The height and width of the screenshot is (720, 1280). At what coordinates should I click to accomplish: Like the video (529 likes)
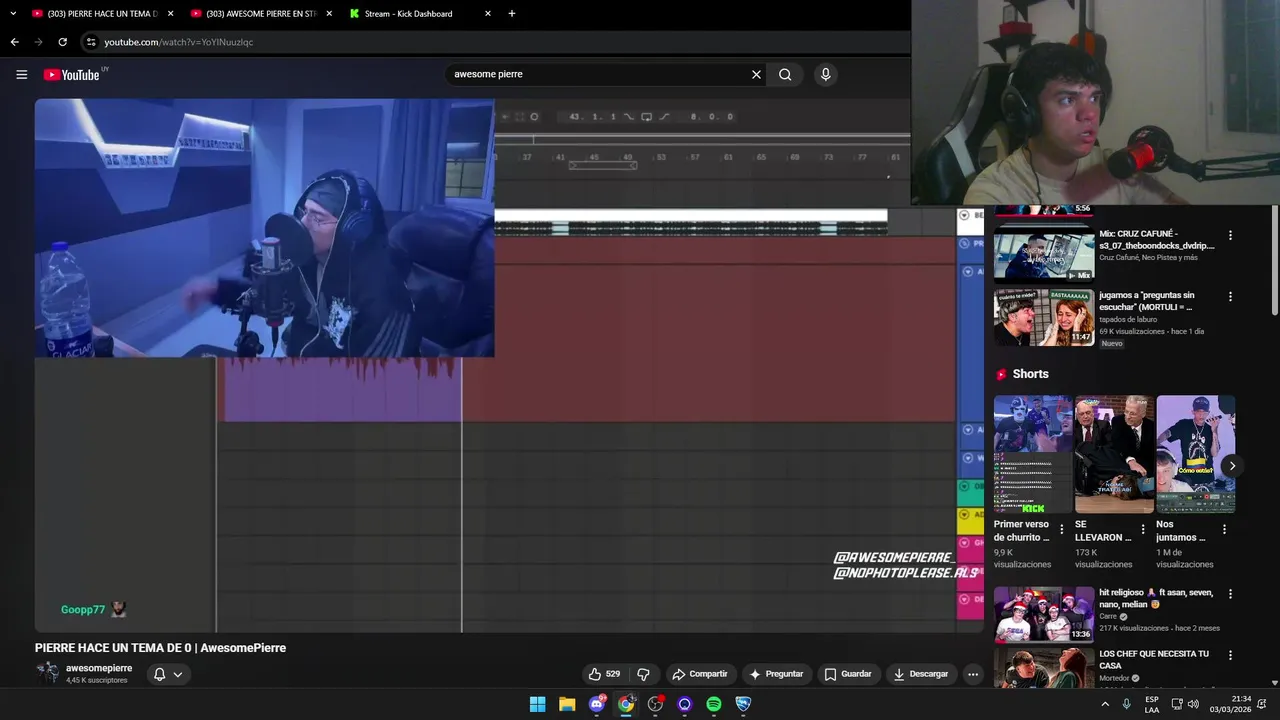pyautogui.click(x=604, y=674)
